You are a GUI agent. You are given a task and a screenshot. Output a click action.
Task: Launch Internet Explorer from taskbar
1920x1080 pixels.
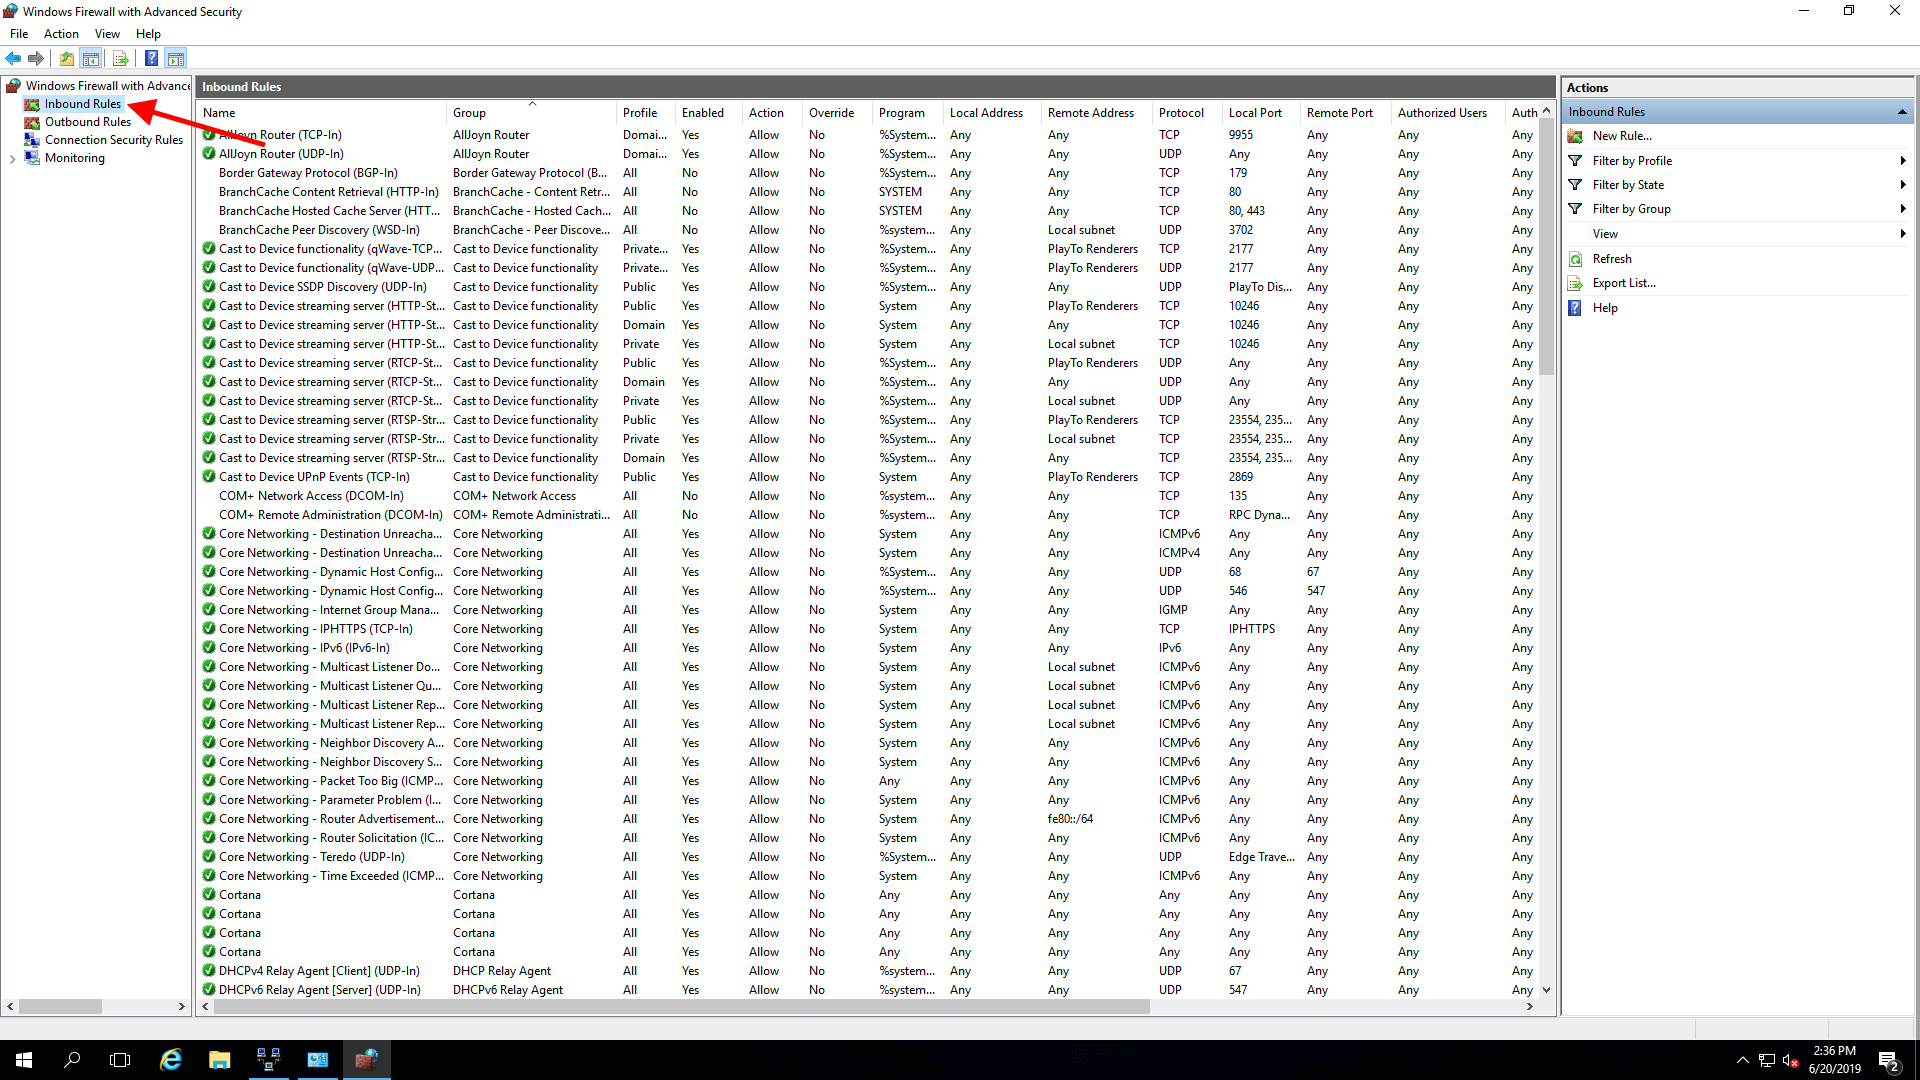[x=171, y=1060]
